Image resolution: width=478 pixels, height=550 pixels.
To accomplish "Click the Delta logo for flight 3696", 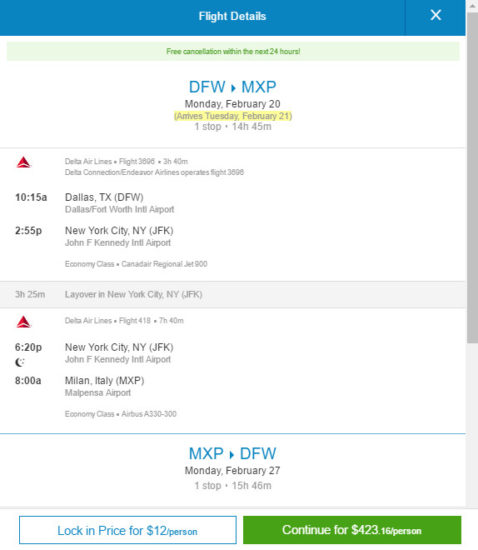I will (x=23, y=162).
